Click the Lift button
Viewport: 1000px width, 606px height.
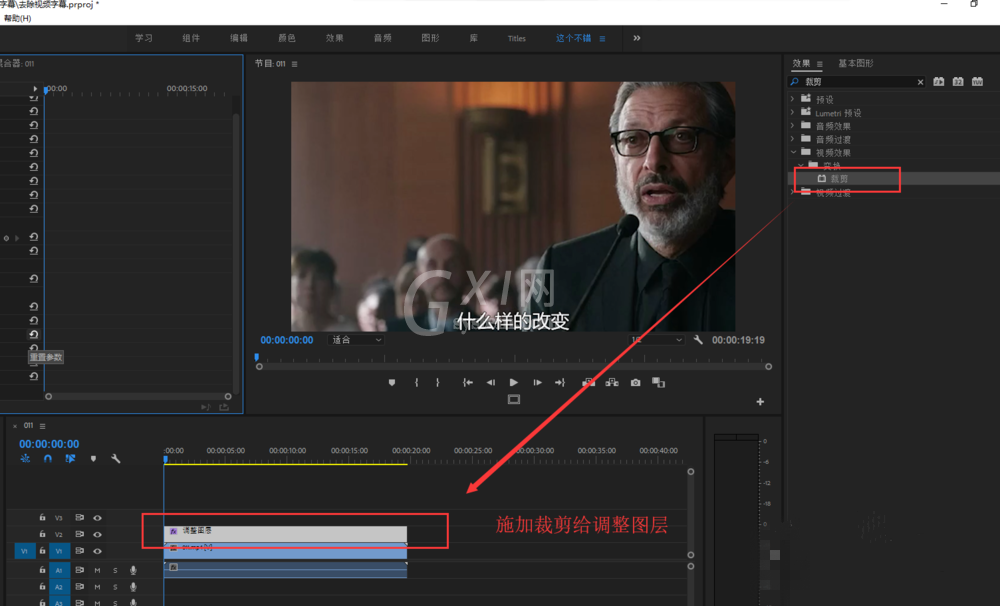[x=589, y=383]
